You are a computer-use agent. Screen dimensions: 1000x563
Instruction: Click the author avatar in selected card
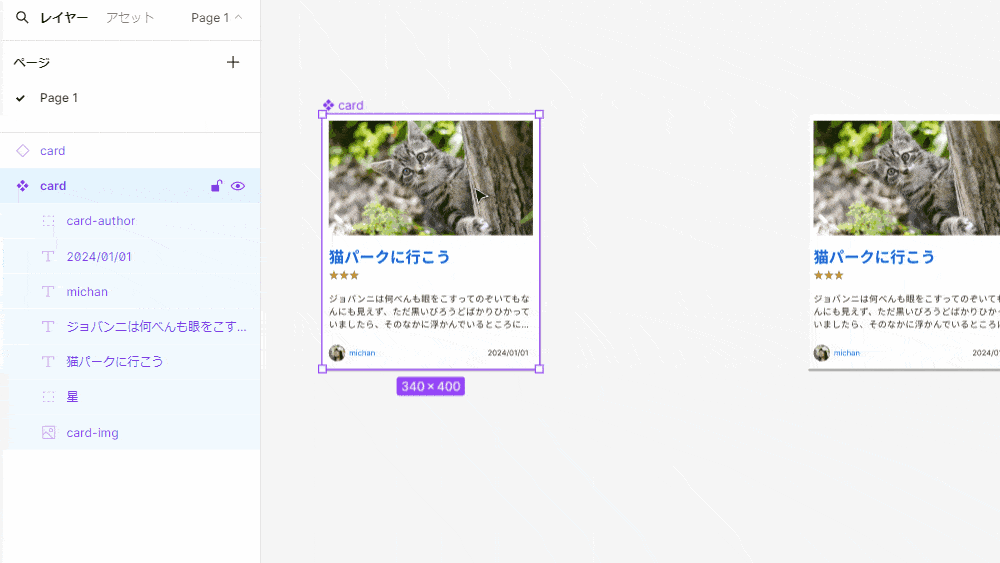coord(337,353)
